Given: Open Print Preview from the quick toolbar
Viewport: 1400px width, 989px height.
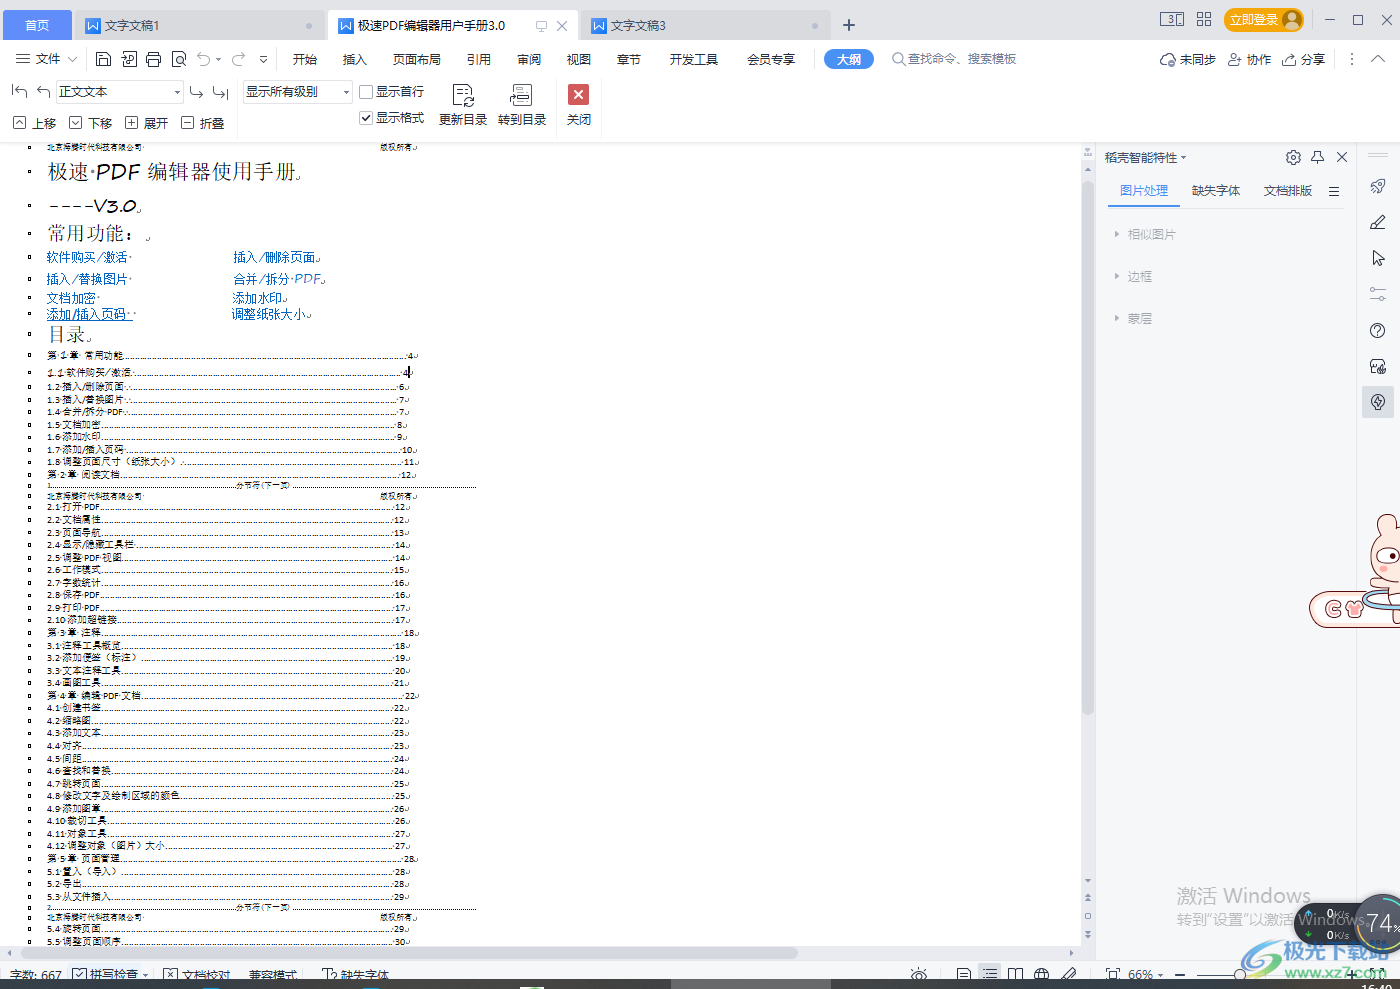Looking at the screenshot, I should pyautogui.click(x=179, y=59).
